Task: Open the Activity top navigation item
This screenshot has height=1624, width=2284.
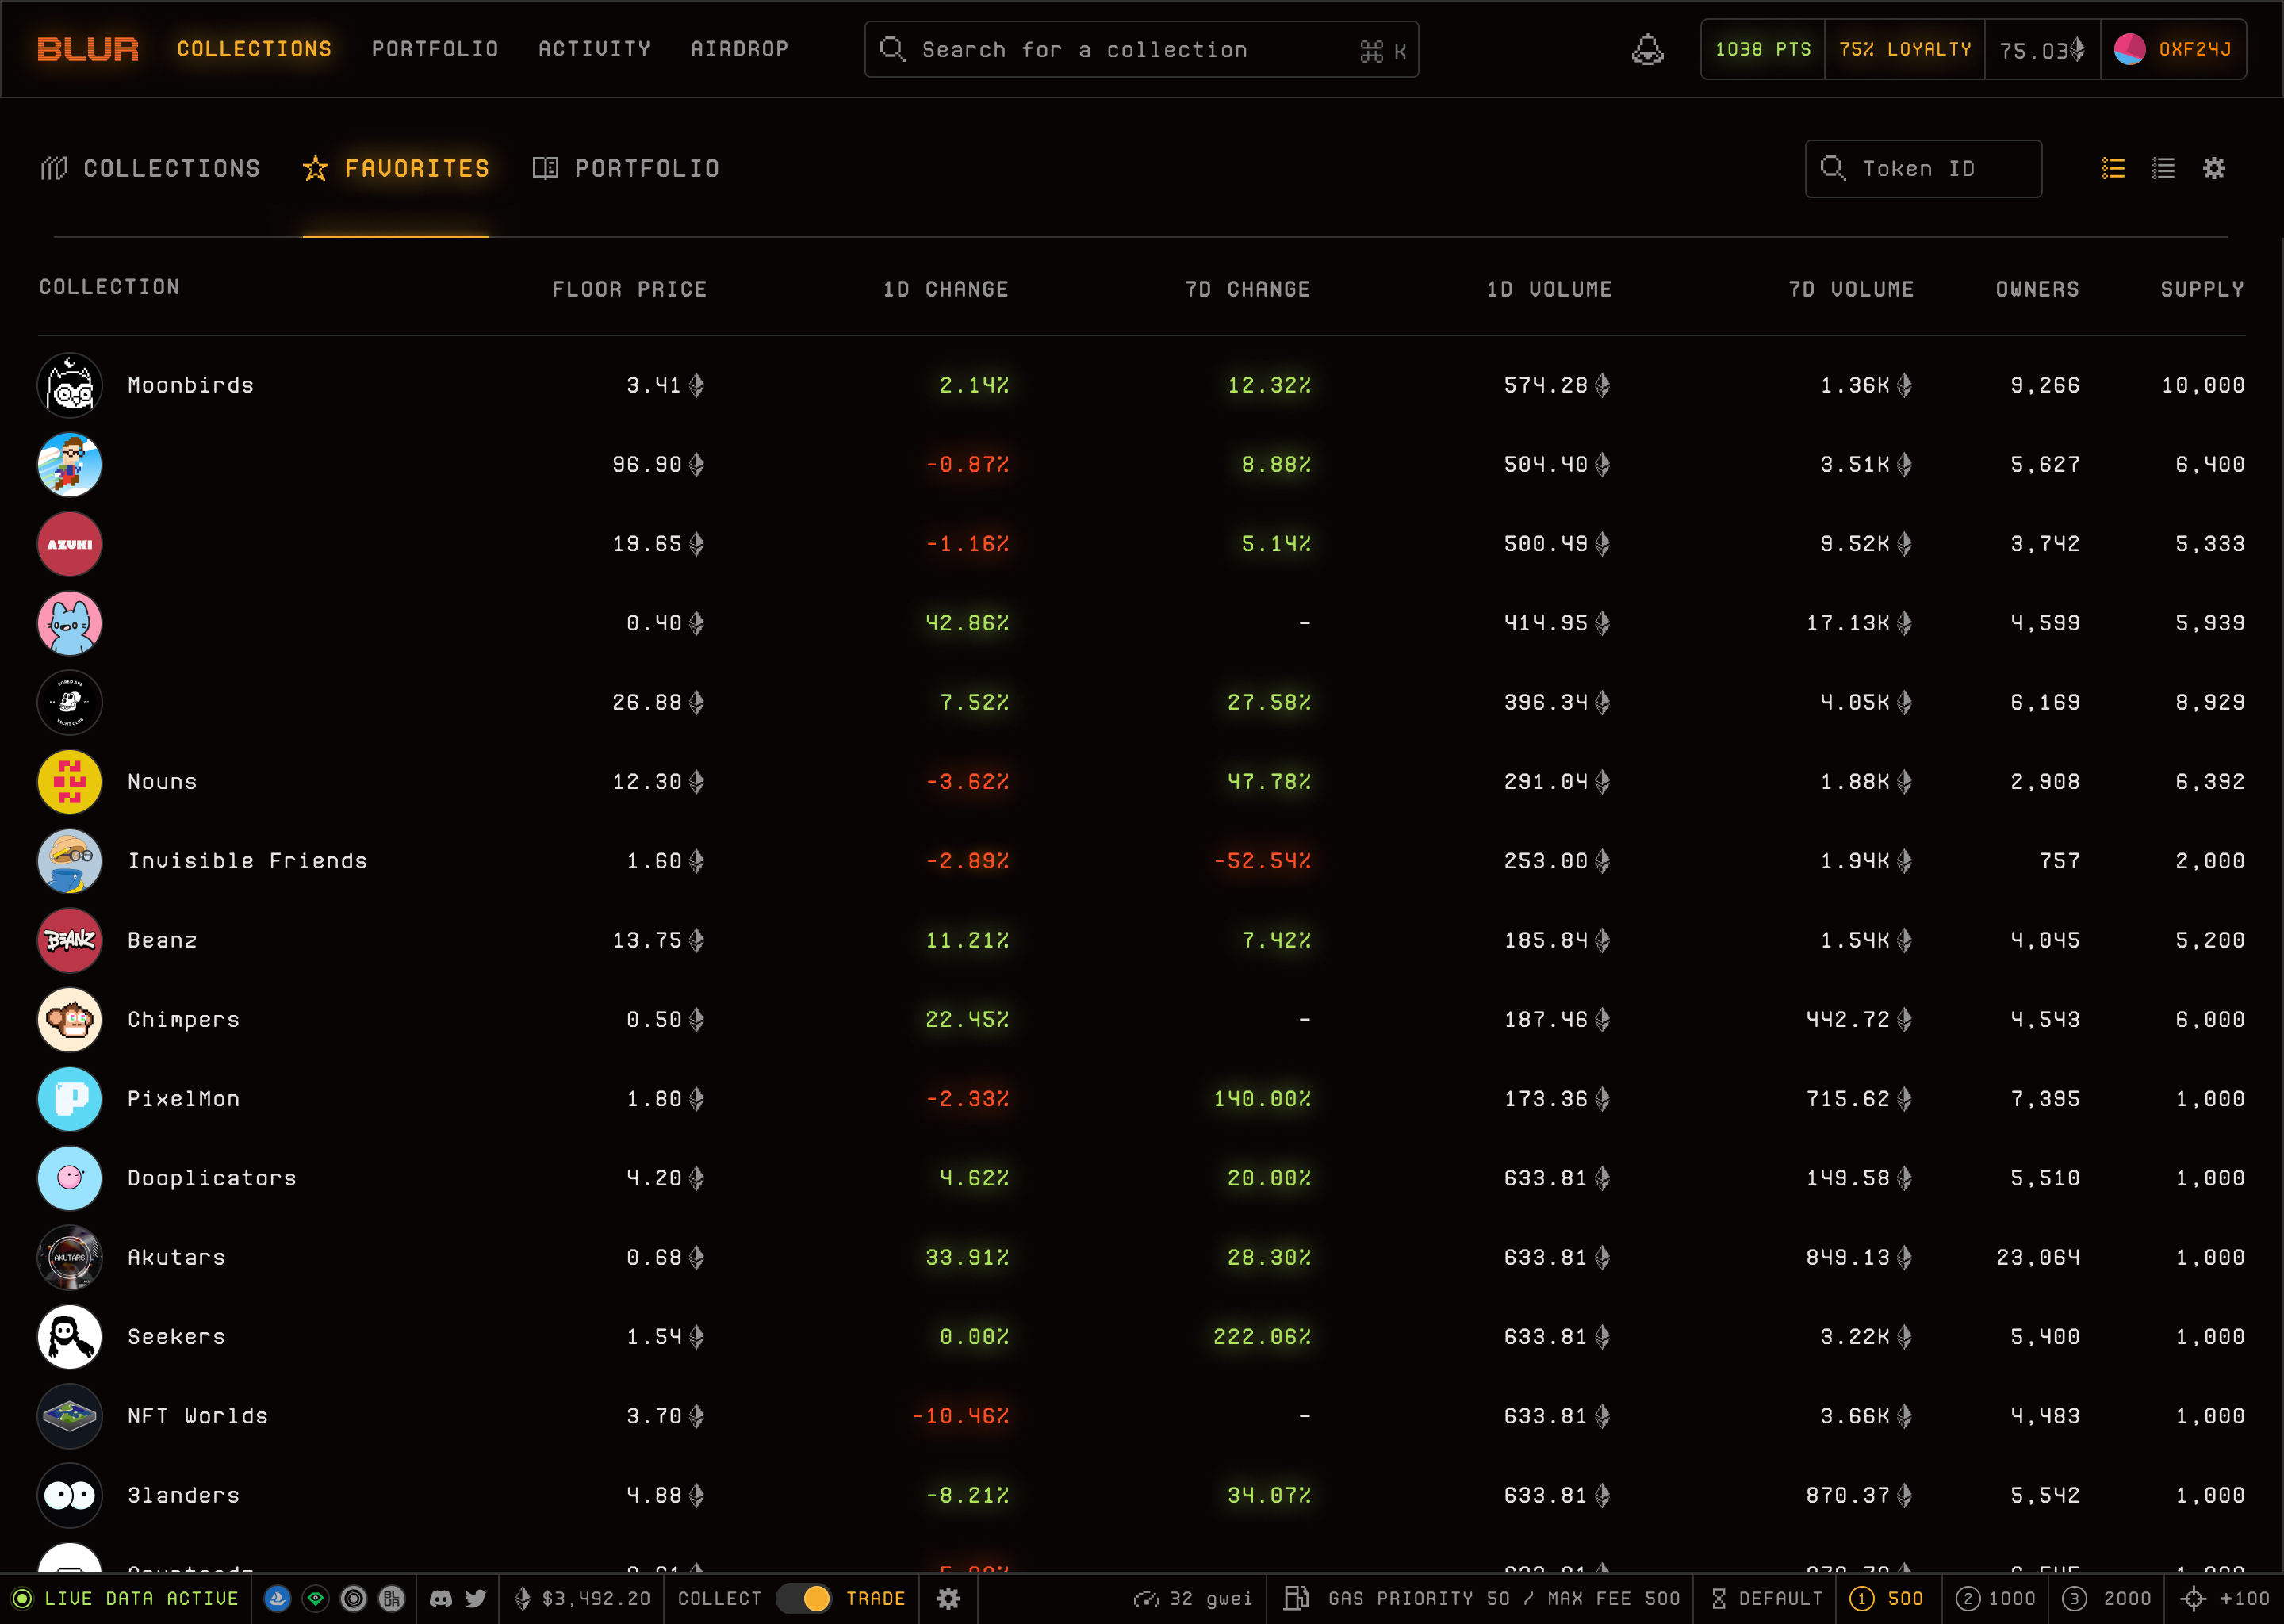Action: 594,49
